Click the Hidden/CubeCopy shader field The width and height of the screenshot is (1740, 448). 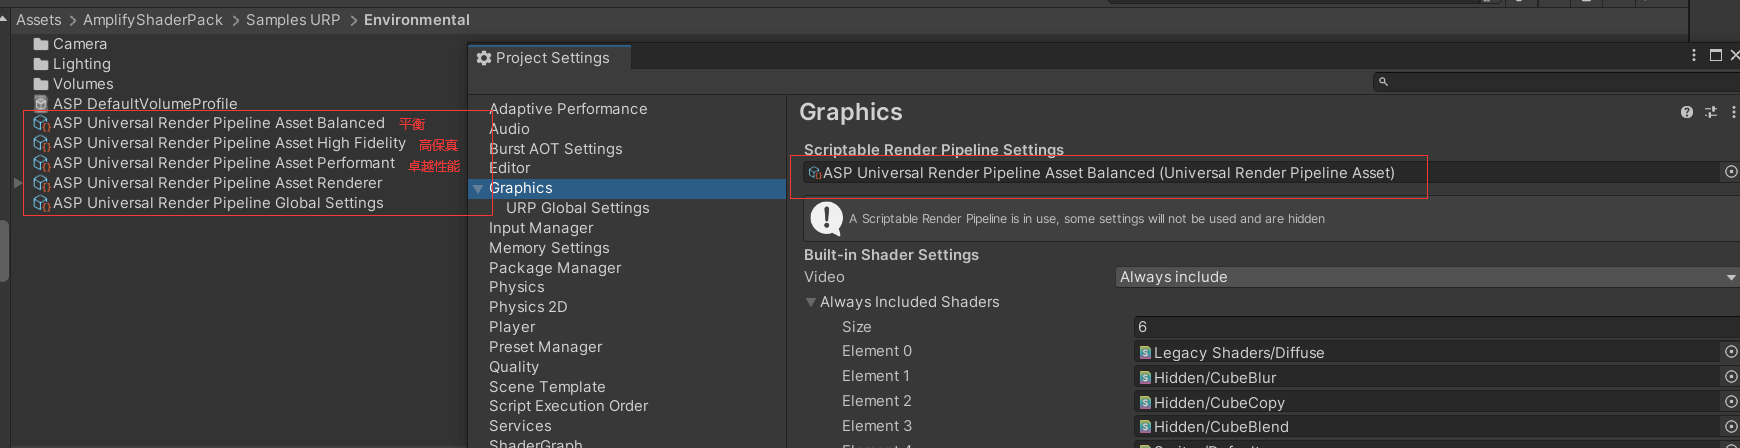(x=1428, y=402)
